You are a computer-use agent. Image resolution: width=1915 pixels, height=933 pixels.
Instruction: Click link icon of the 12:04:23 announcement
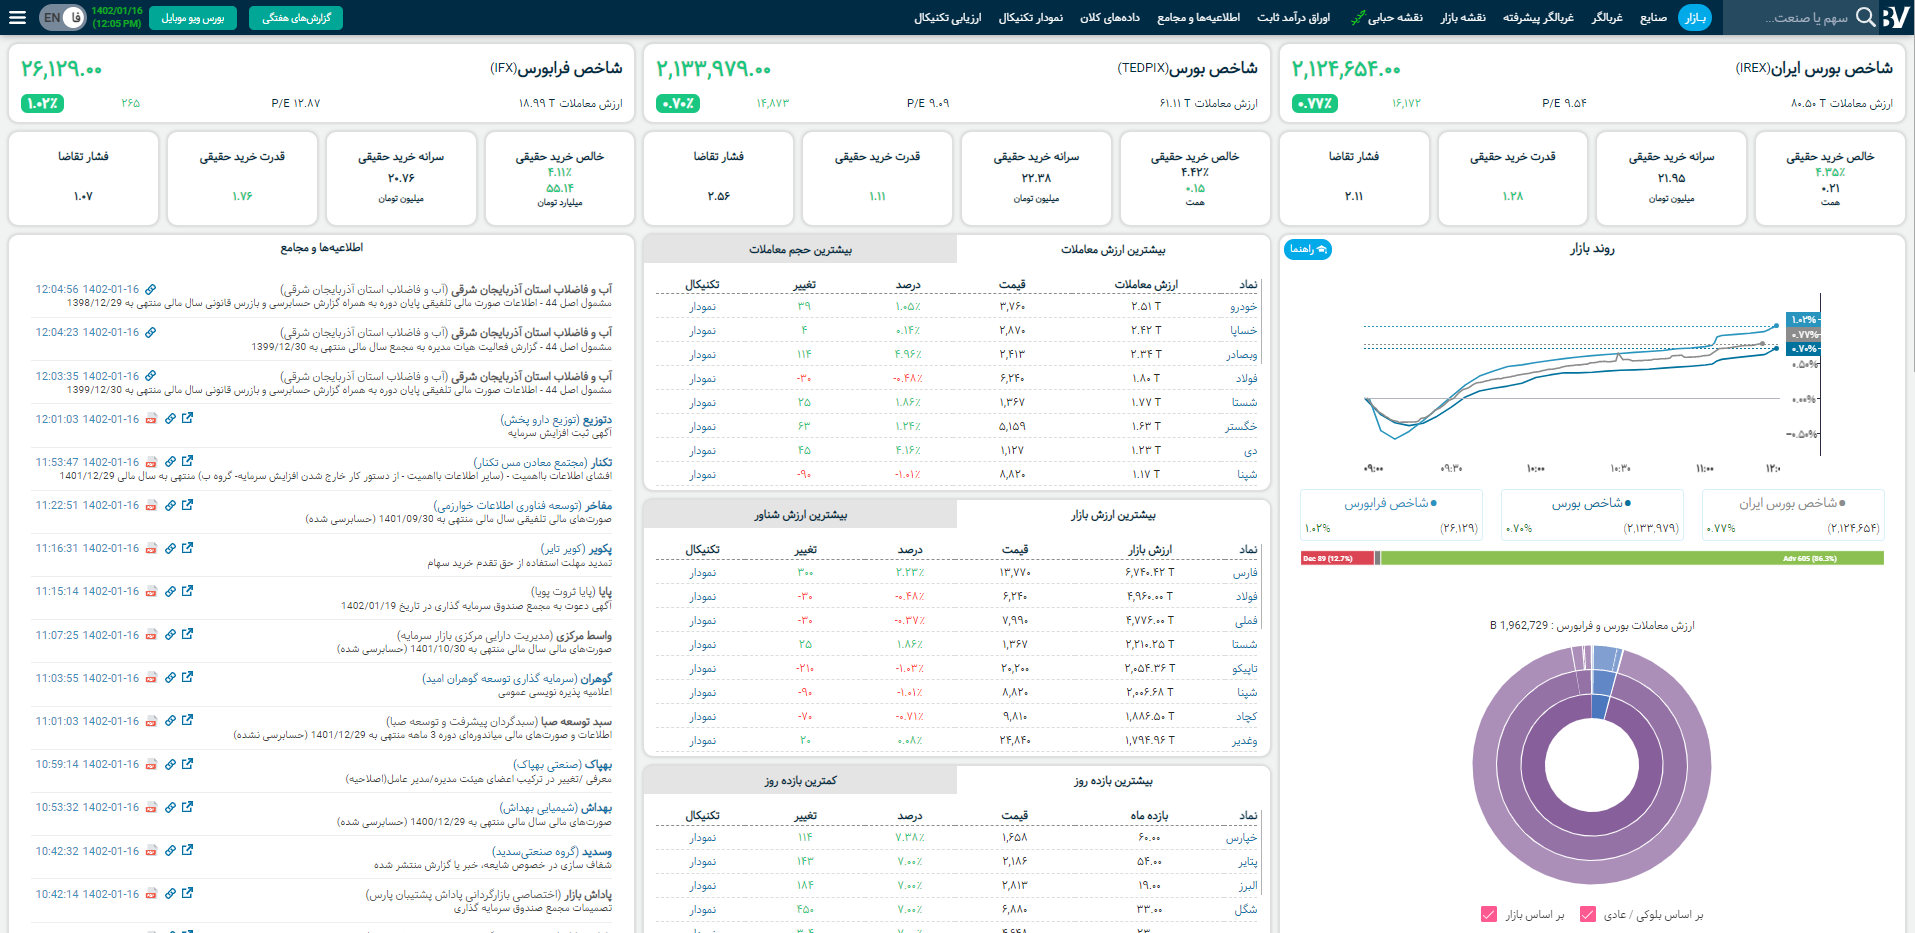tap(150, 332)
